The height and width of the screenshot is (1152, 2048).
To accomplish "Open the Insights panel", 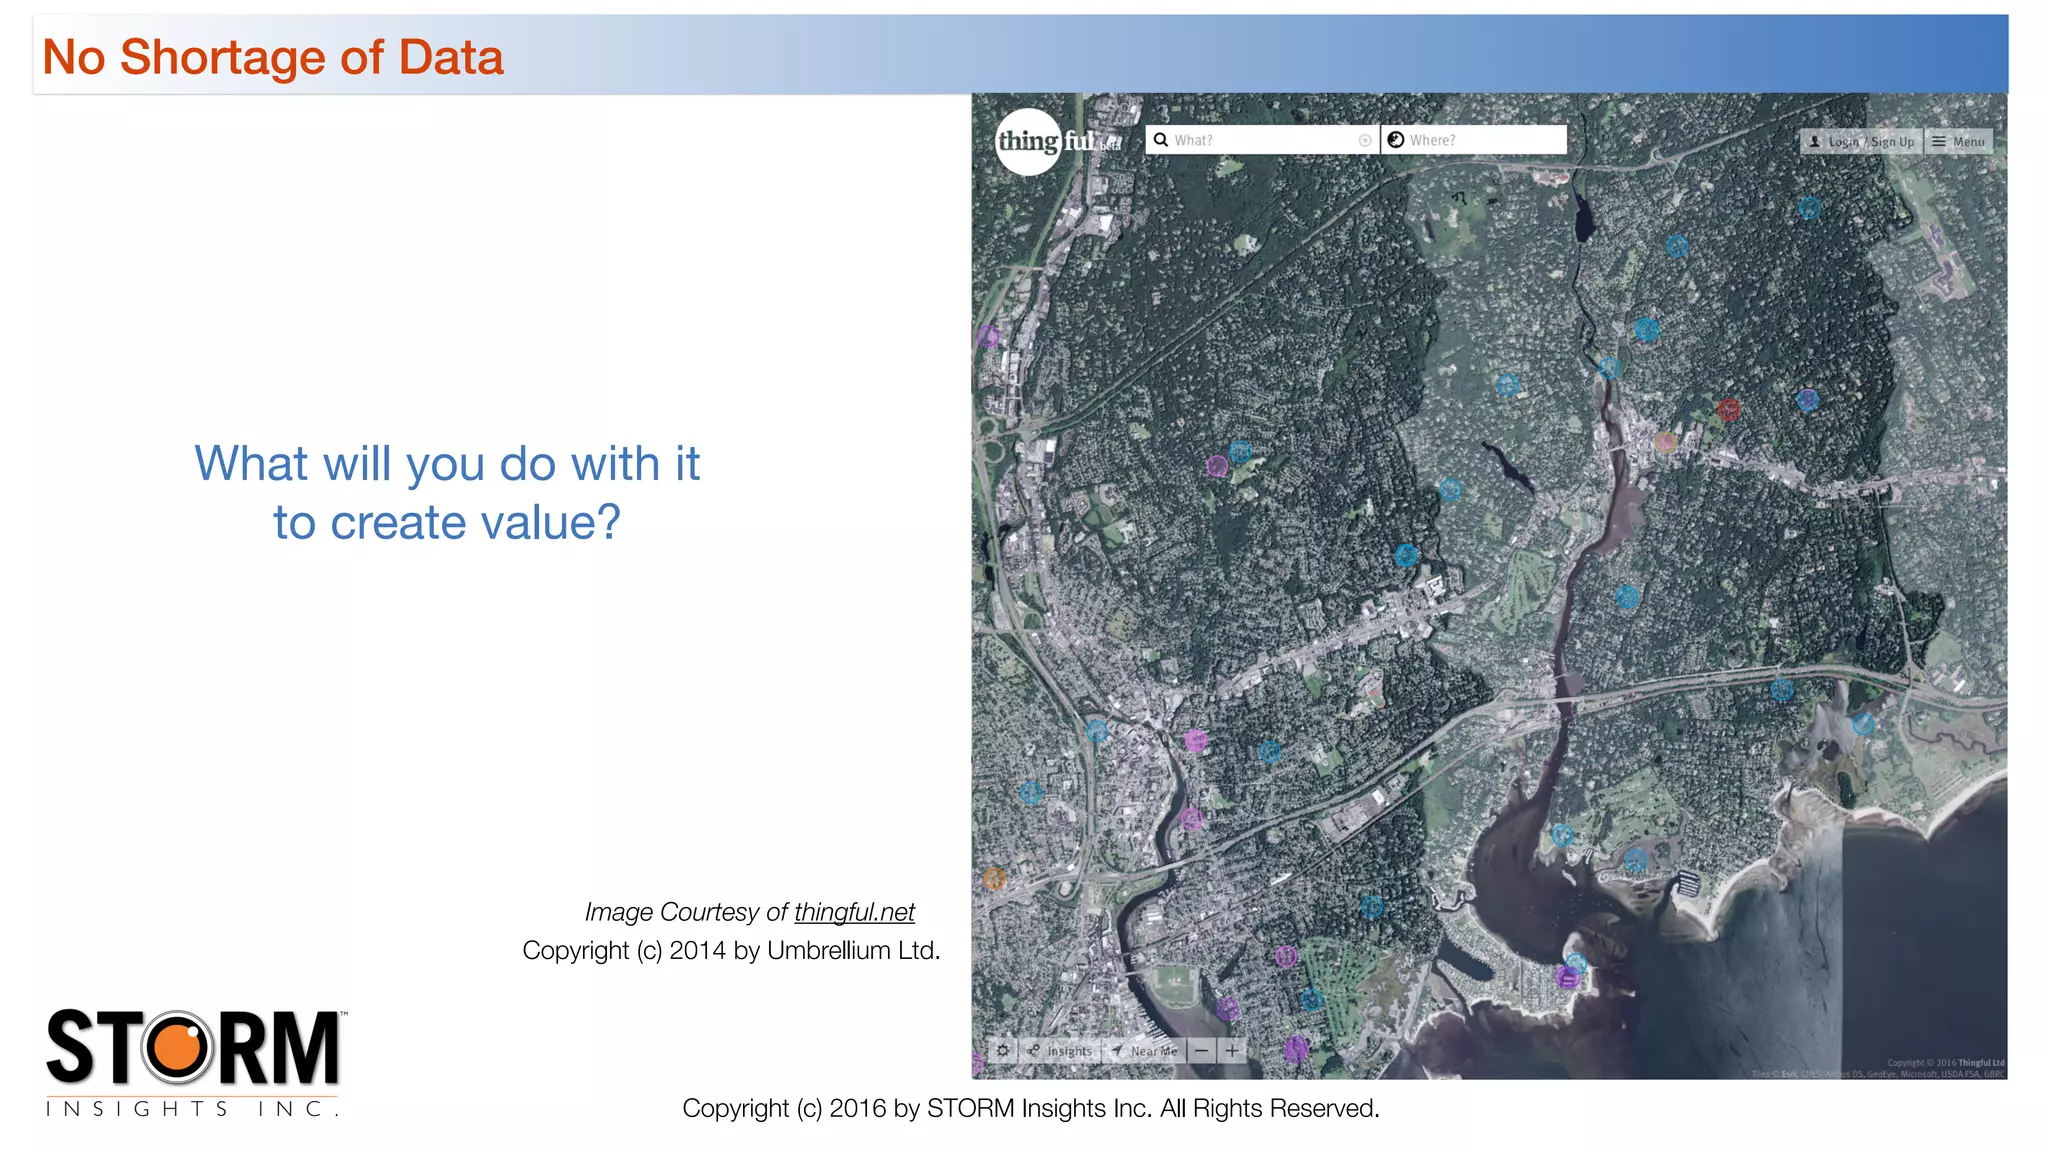I will [x=1060, y=1051].
